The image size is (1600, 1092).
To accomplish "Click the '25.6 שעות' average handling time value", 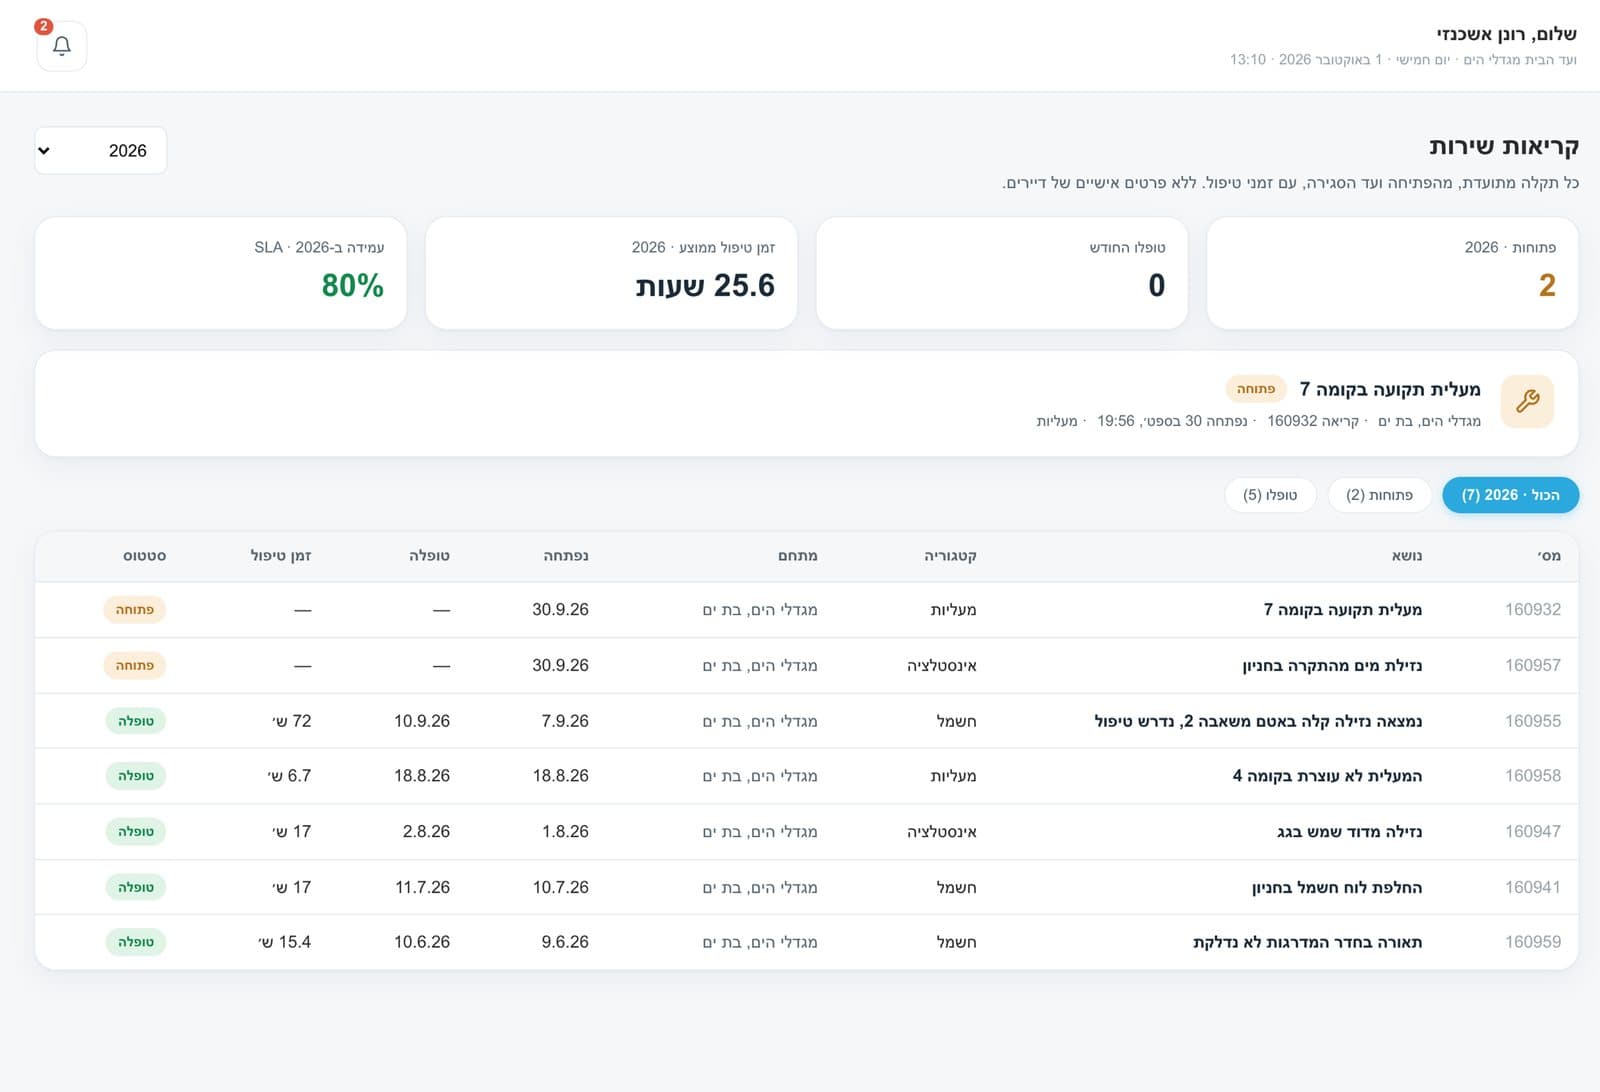I will click(705, 286).
